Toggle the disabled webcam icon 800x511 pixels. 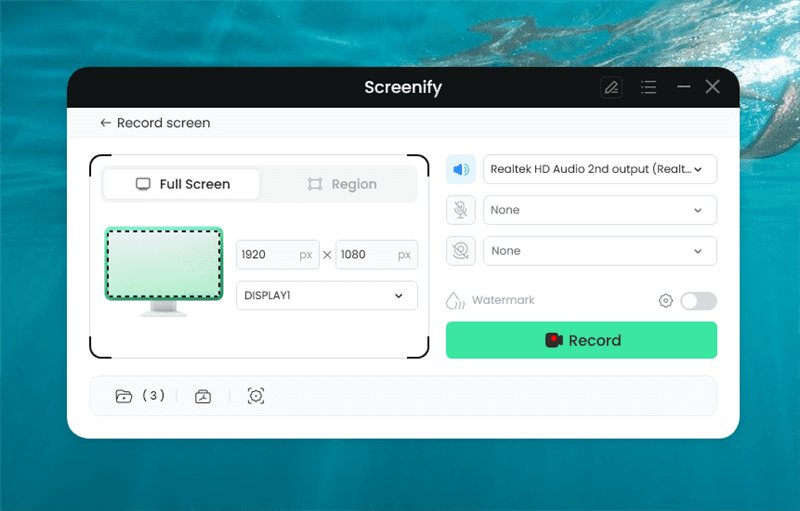tap(461, 251)
